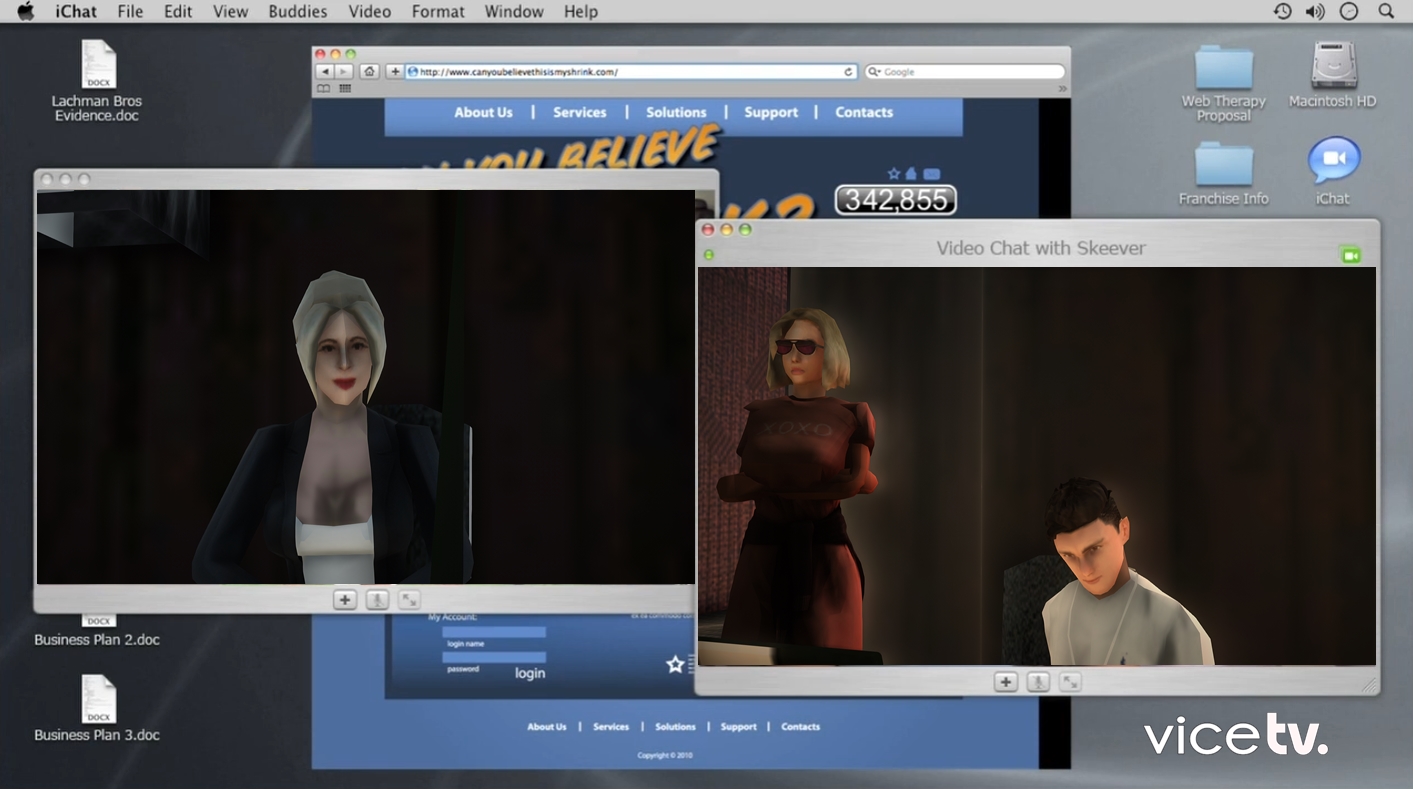Open Services in footer navigation

611,727
